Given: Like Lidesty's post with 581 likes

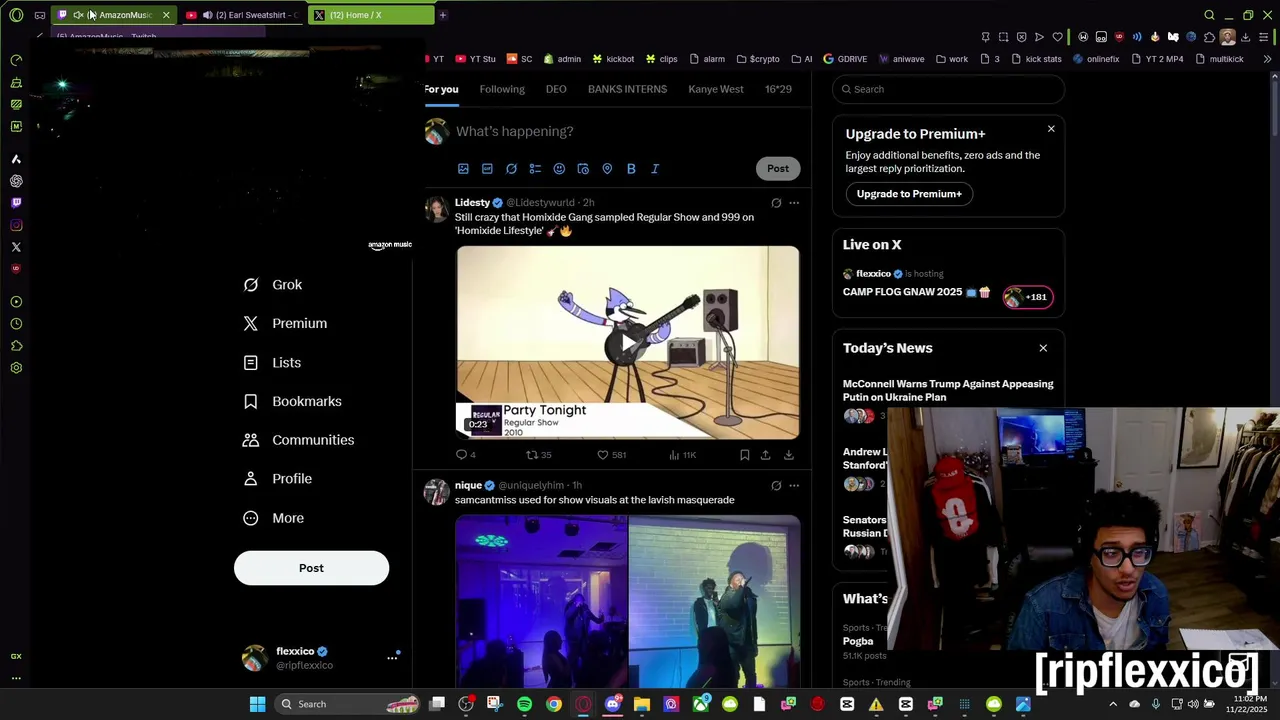Looking at the screenshot, I should [x=611, y=455].
